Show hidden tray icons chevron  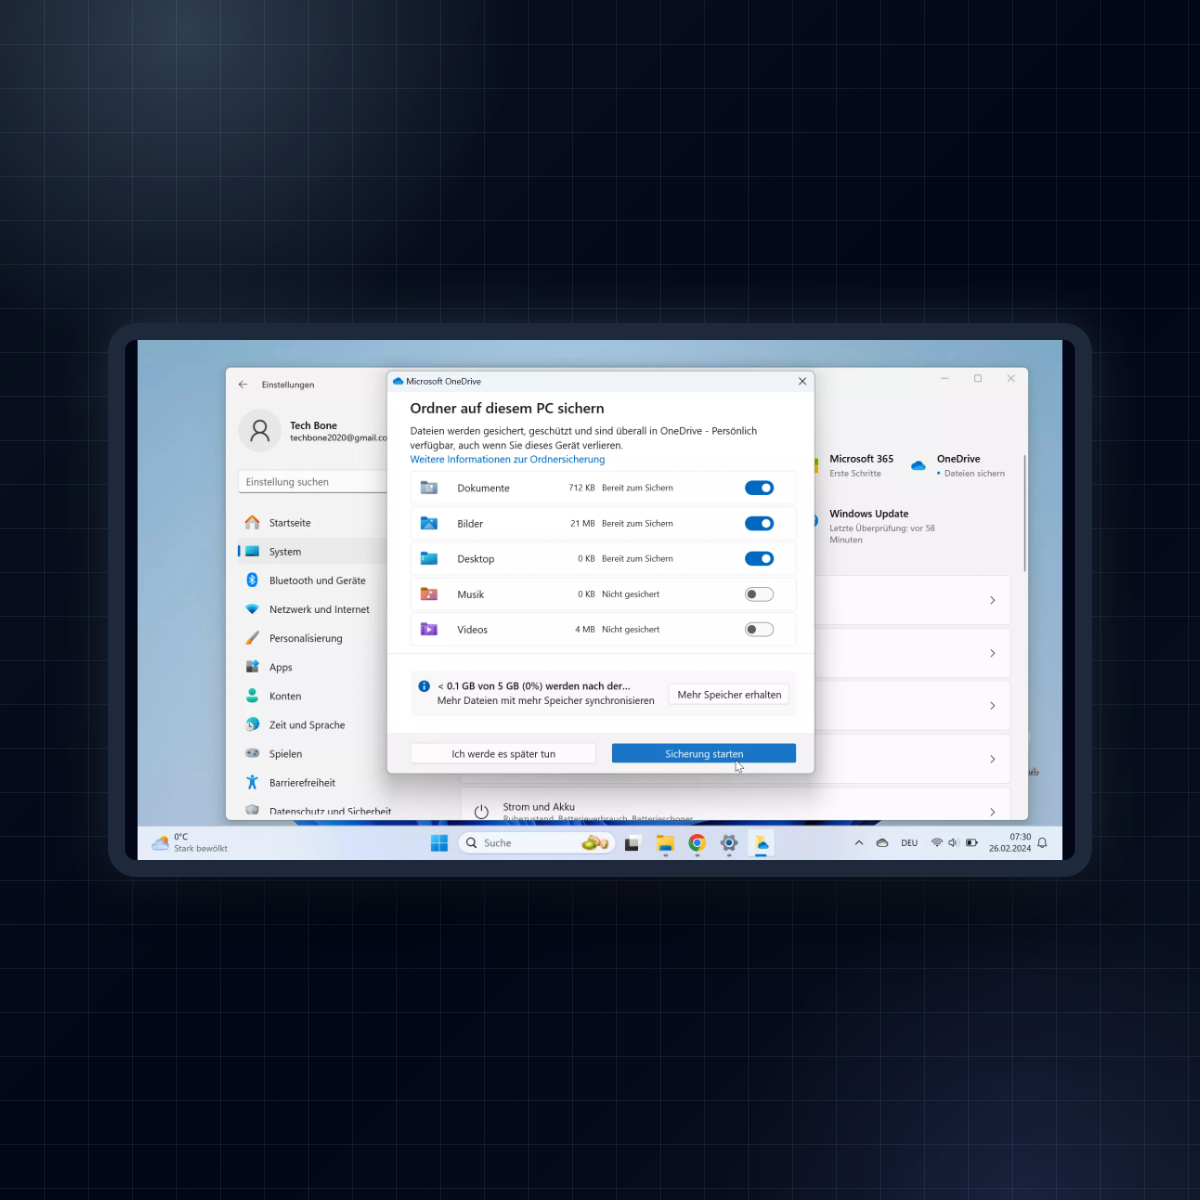click(x=858, y=843)
